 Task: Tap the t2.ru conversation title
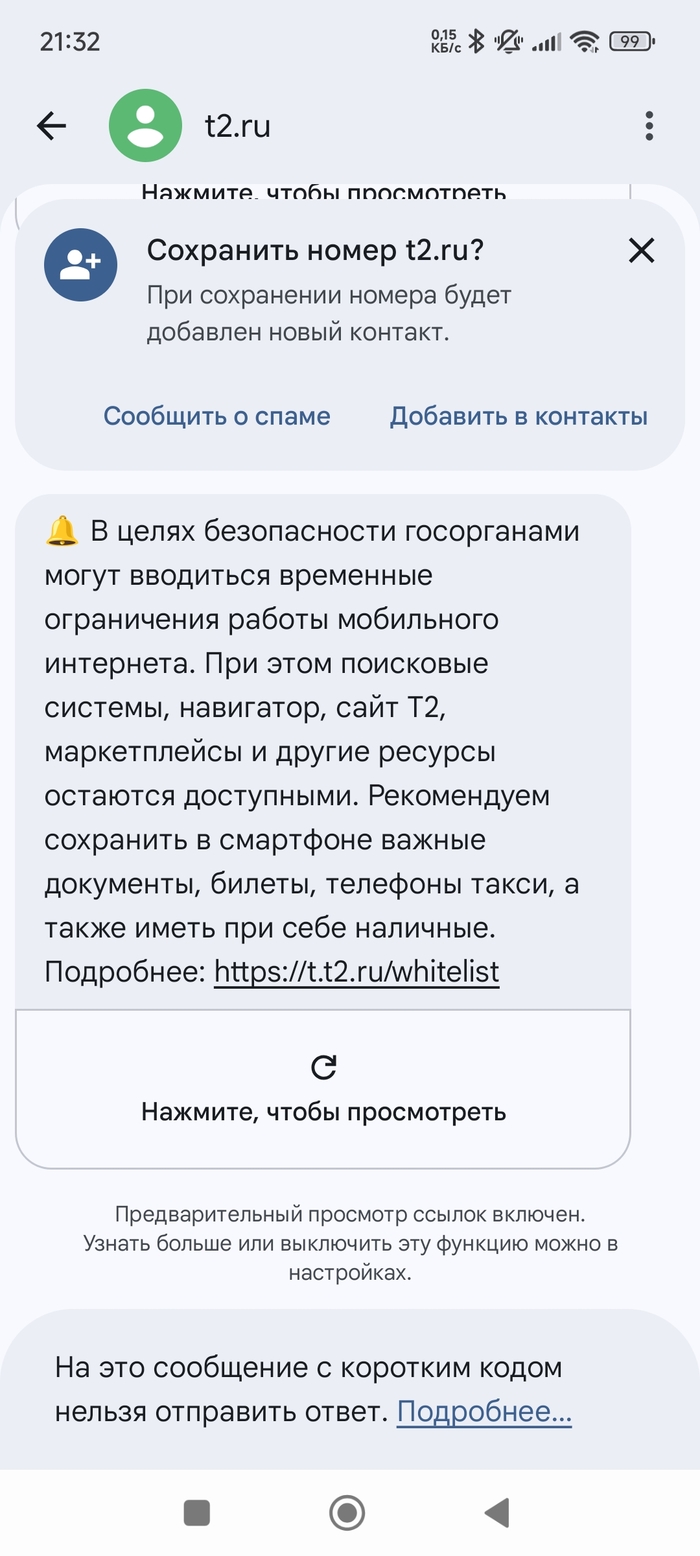tap(237, 126)
